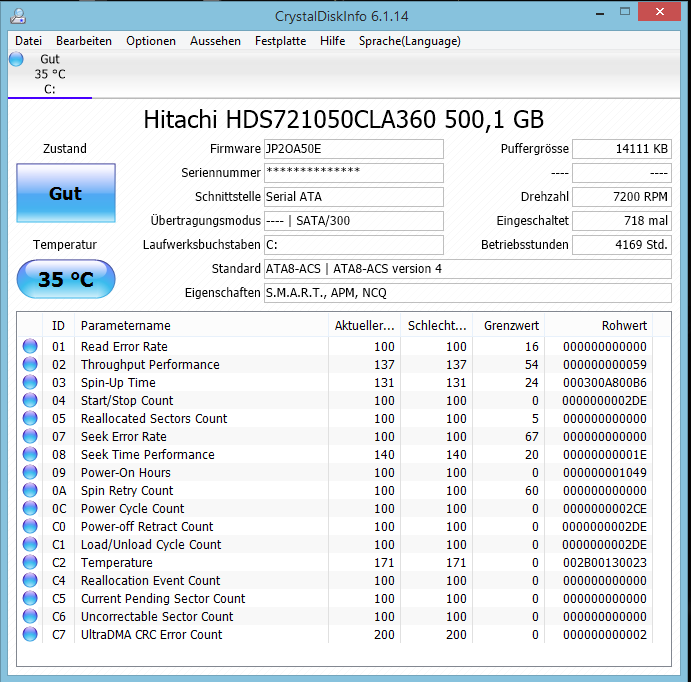Image resolution: width=691 pixels, height=682 pixels.
Task: Maximize the CrystalDiskInfo window
Action: 625,12
